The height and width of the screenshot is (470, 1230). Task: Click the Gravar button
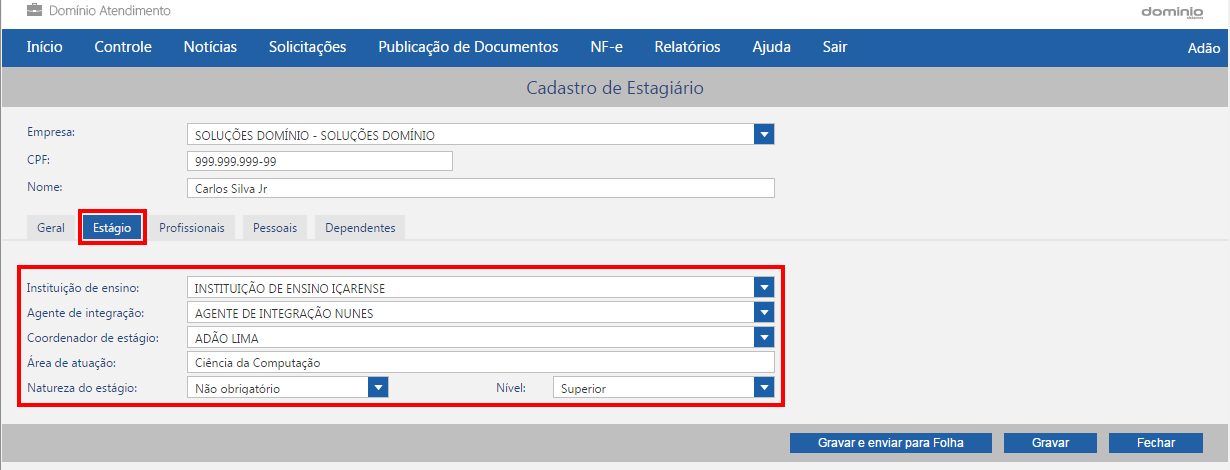click(1050, 443)
